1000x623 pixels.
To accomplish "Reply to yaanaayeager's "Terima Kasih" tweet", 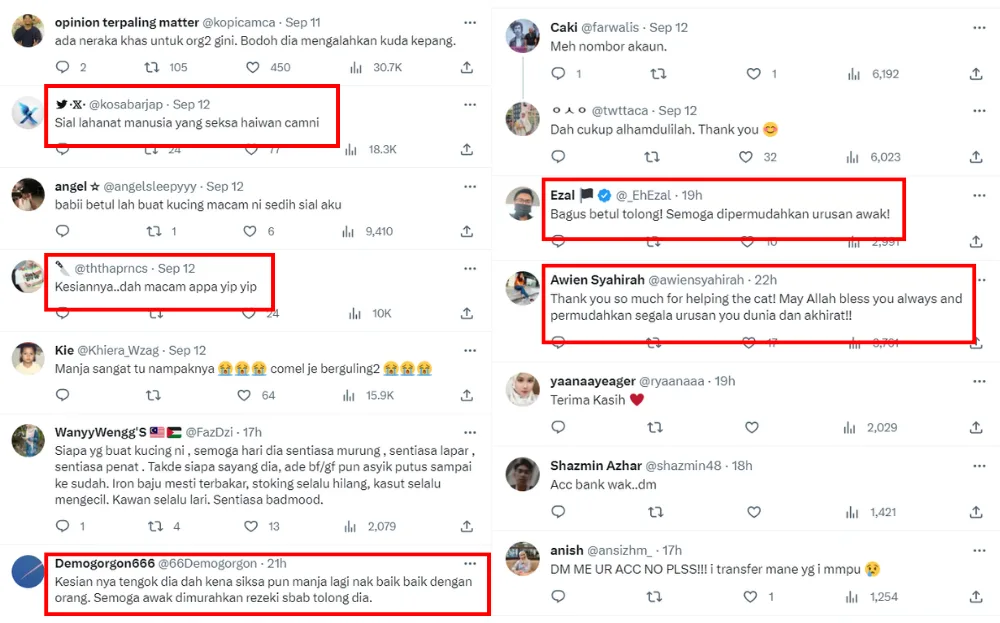I will (559, 427).
